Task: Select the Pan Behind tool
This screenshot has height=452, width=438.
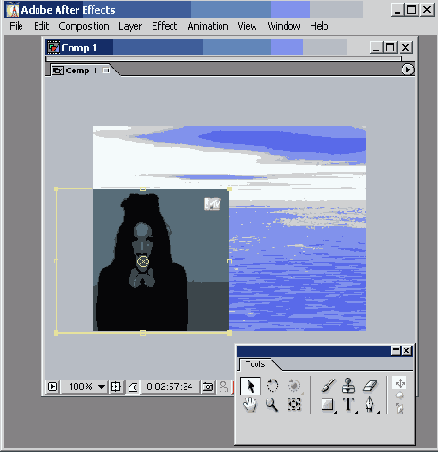Action: [x=294, y=405]
